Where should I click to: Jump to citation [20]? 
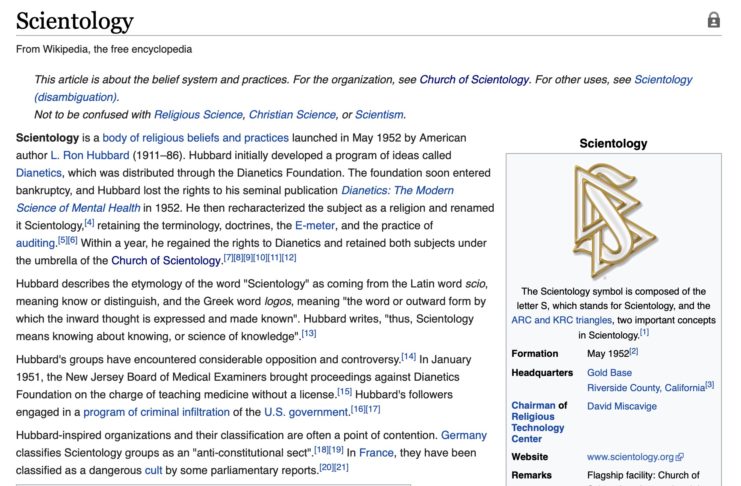tap(327, 467)
